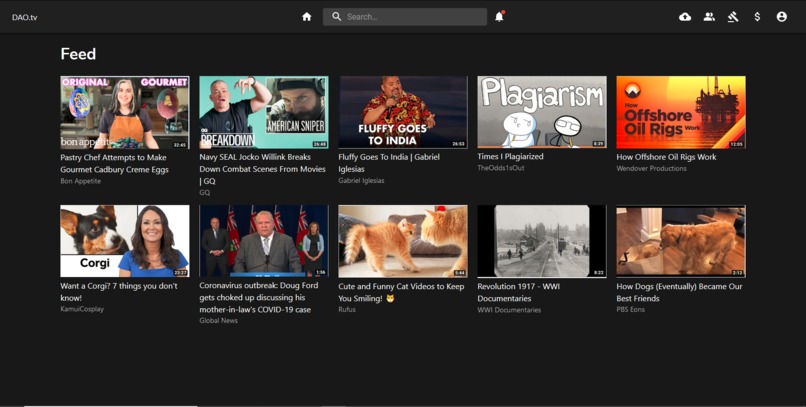
Task: Click the Feed heading
Action: tap(78, 54)
